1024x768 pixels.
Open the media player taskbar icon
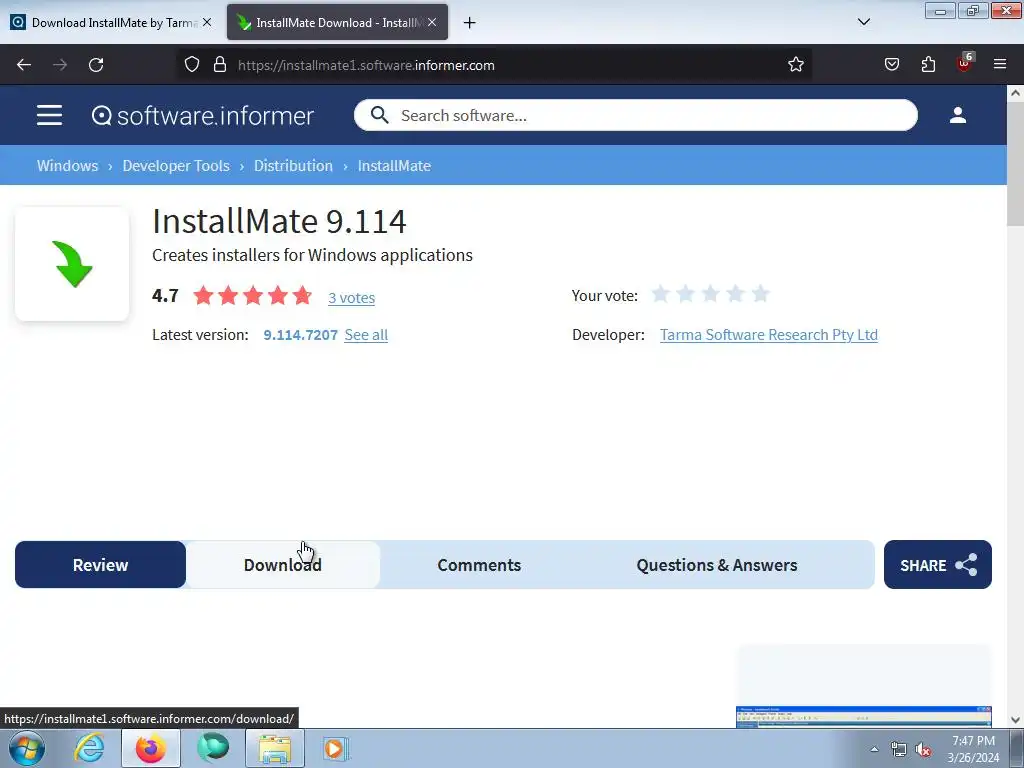(x=336, y=748)
